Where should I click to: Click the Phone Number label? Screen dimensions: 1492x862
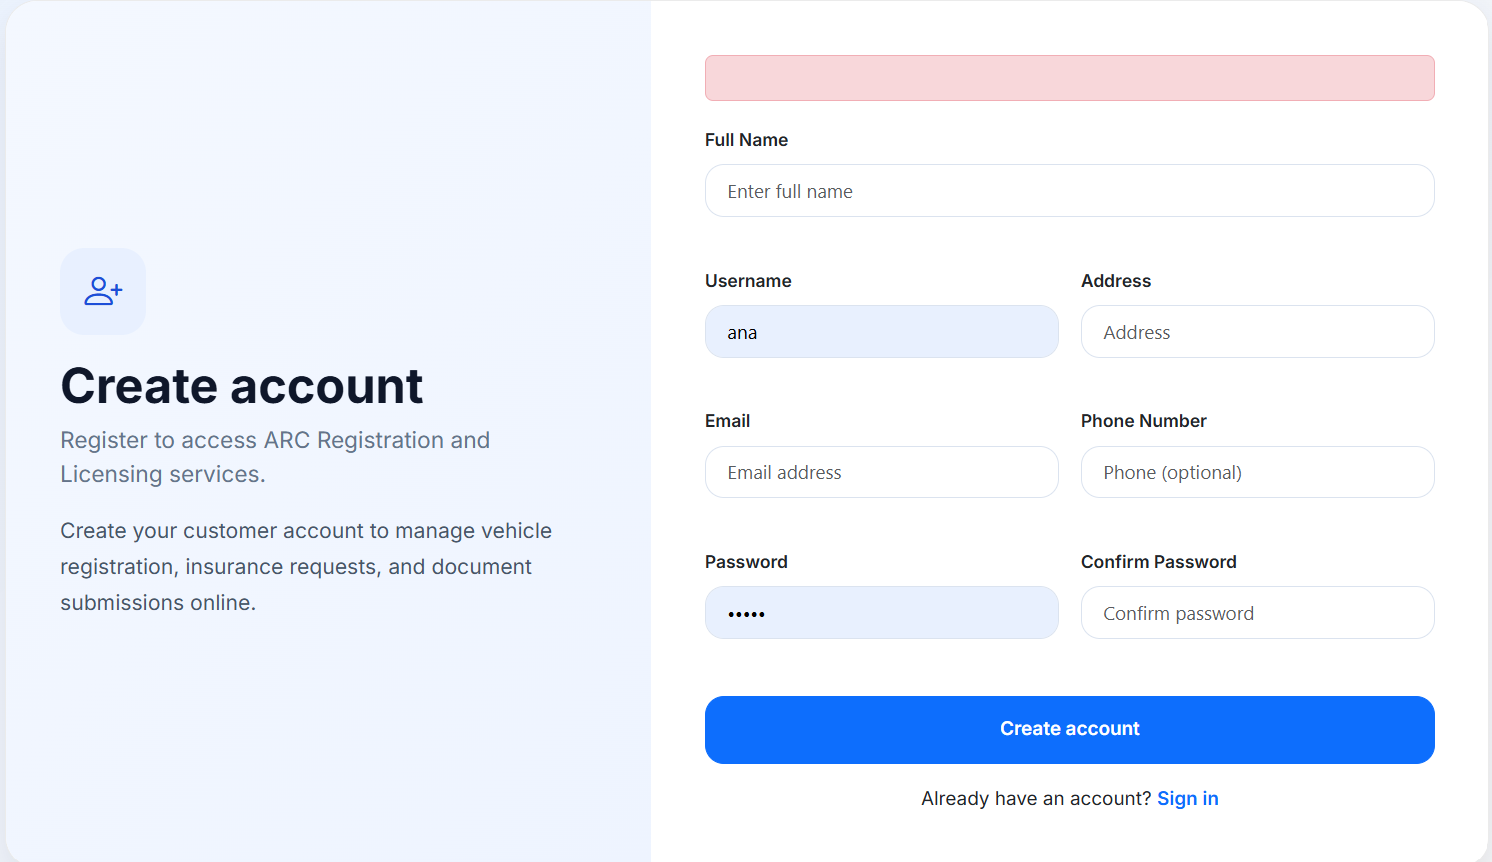pos(1143,421)
